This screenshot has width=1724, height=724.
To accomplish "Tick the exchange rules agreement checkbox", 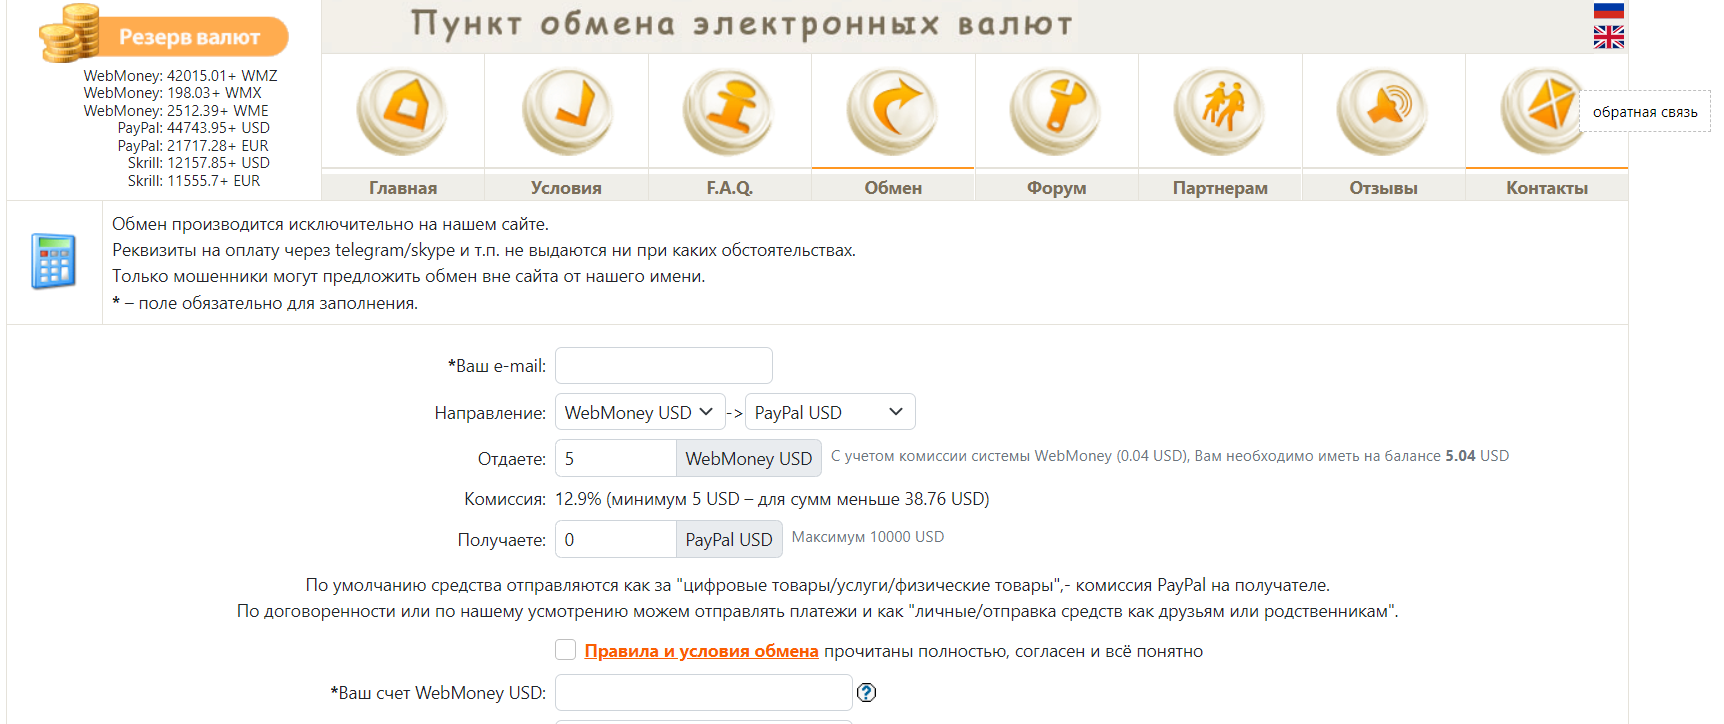I will pyautogui.click(x=566, y=650).
